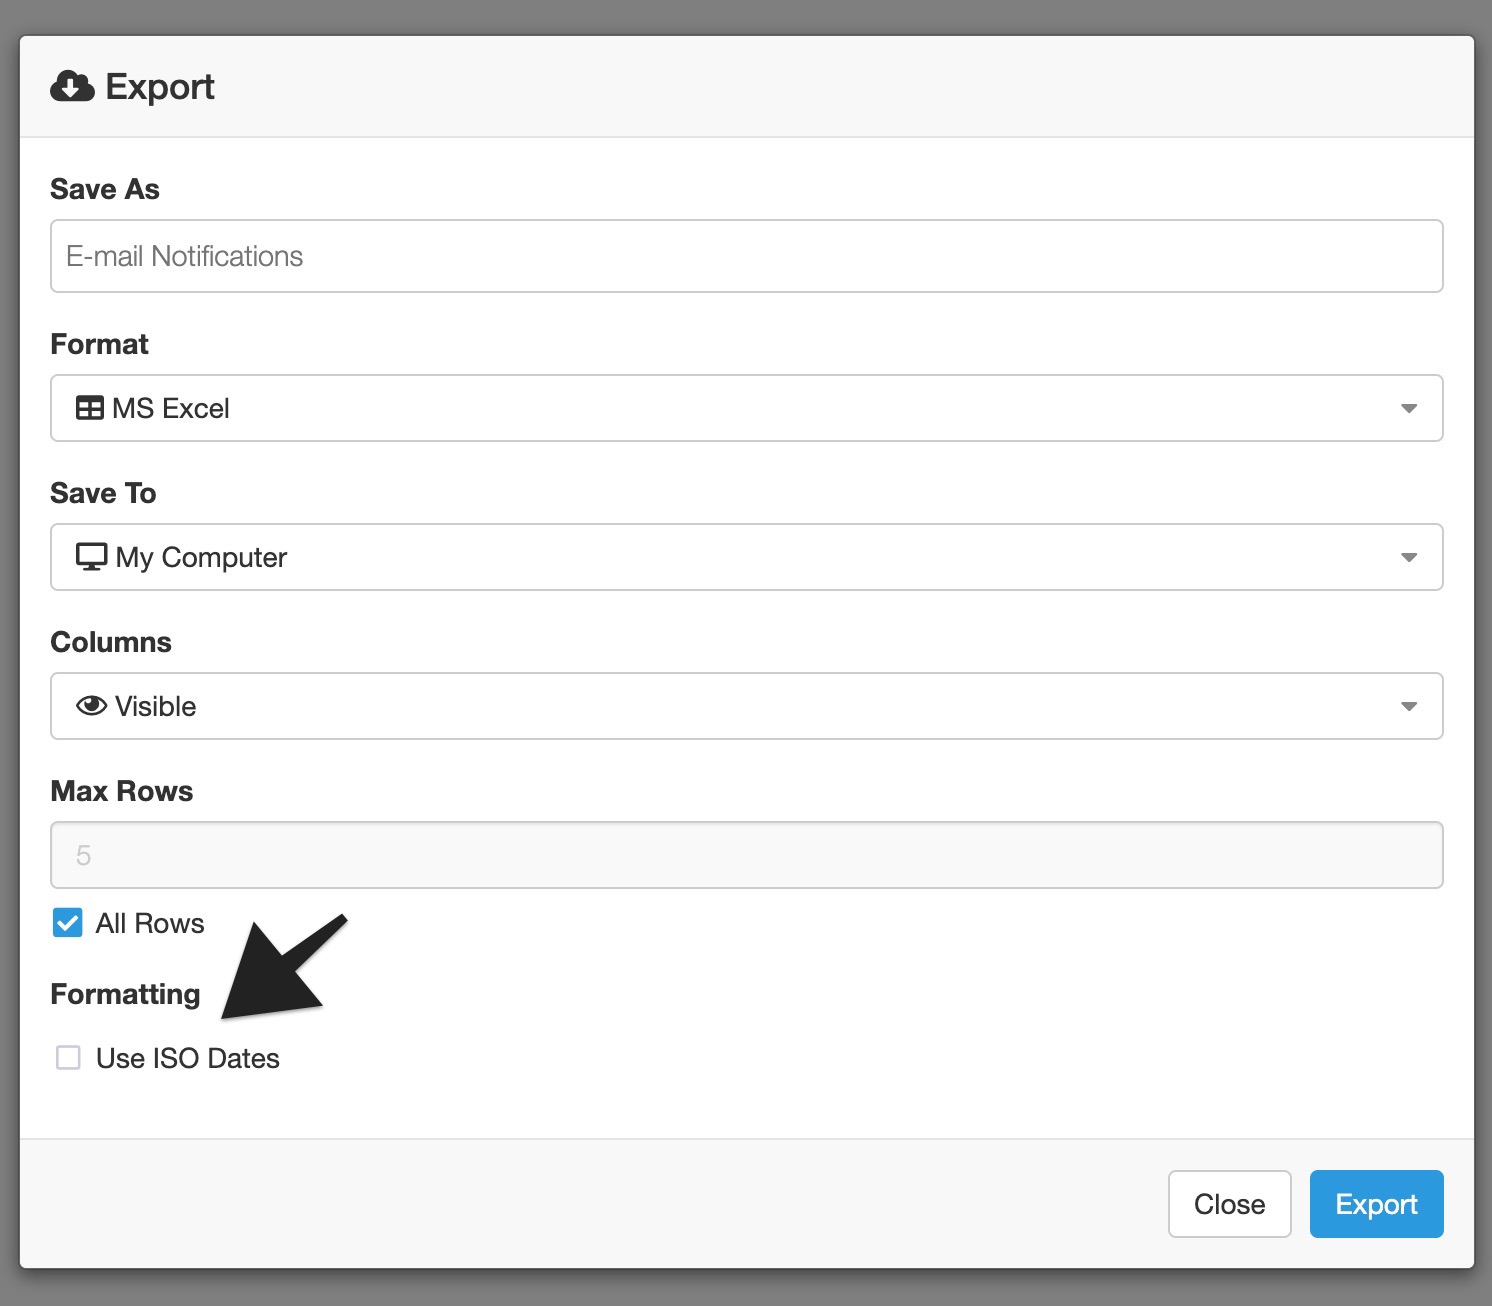Click the My Computer monitor icon
The width and height of the screenshot is (1492, 1306).
click(91, 557)
